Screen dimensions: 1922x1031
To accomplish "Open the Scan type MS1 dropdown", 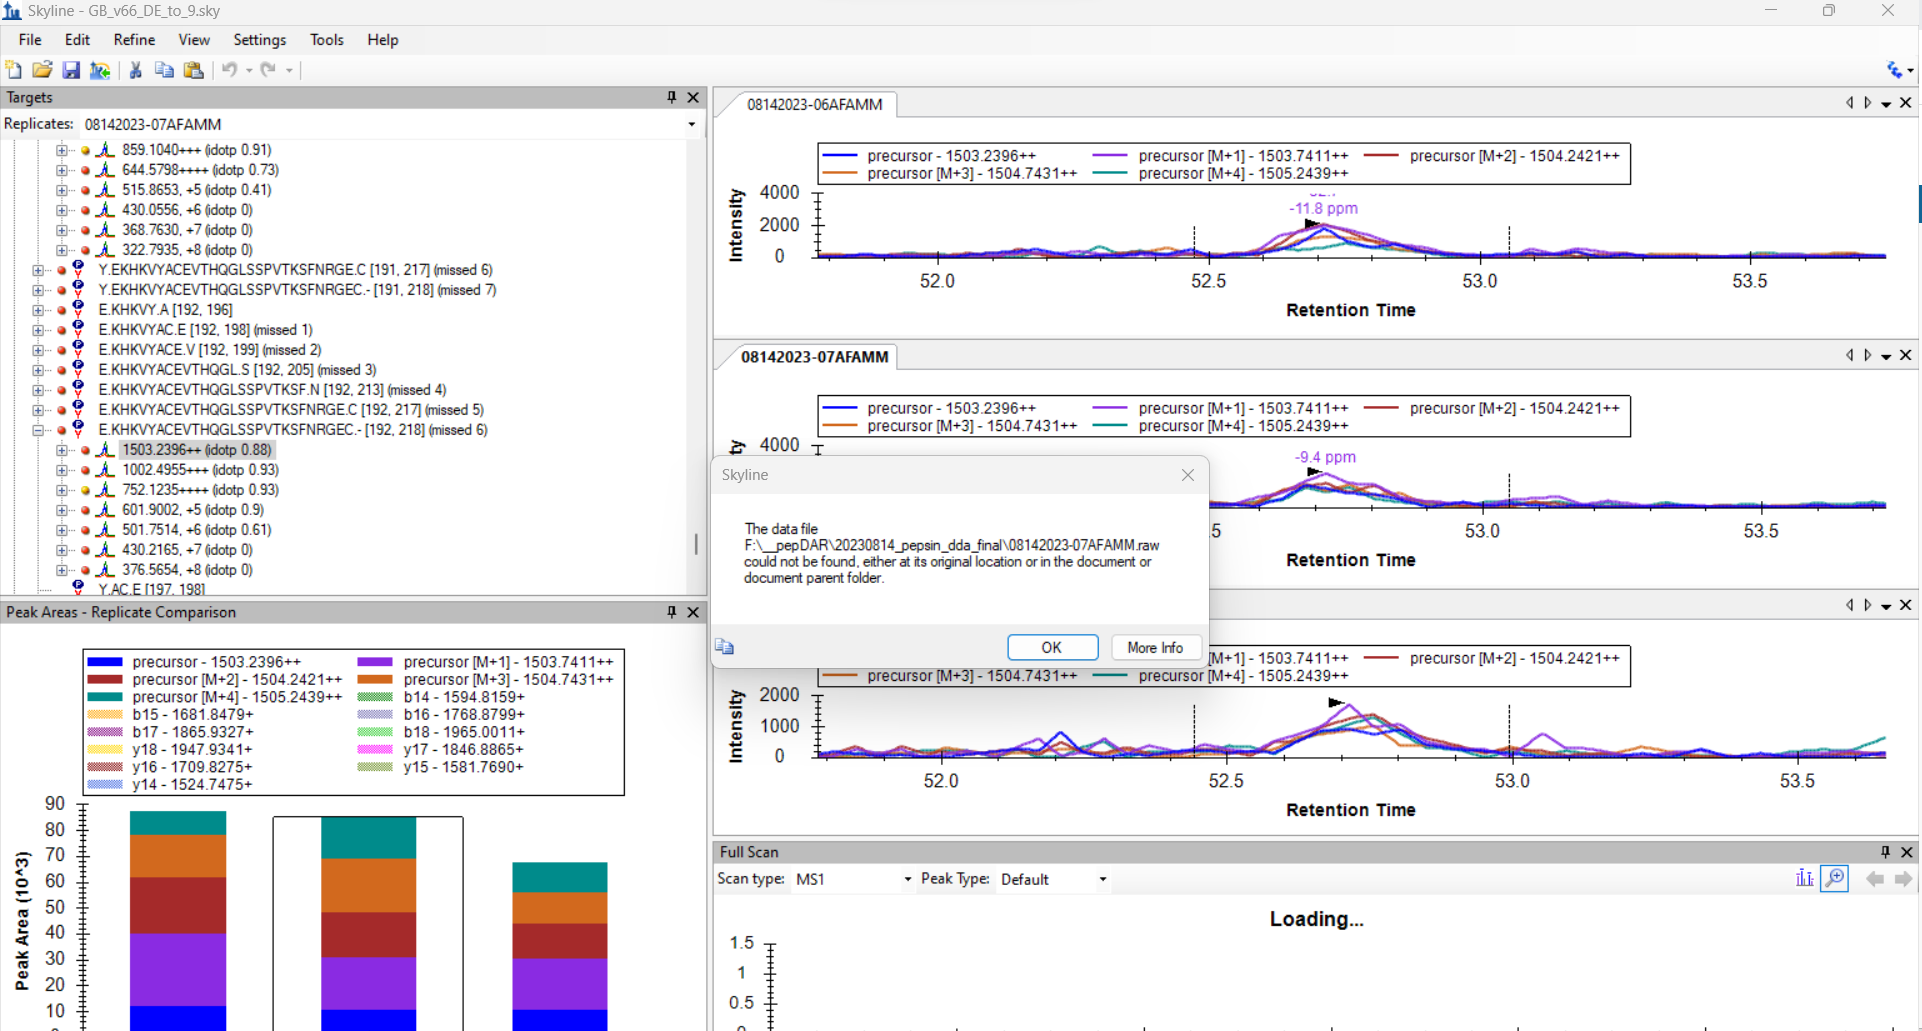I will (x=907, y=880).
